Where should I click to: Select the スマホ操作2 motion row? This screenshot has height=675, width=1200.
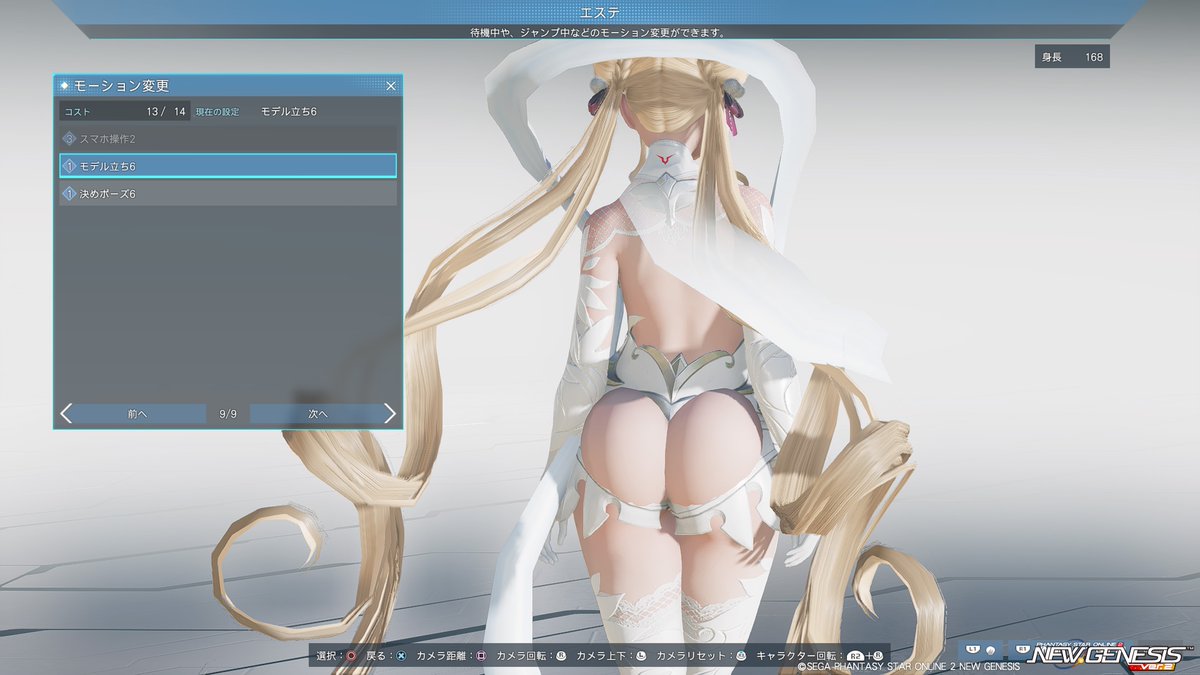click(x=228, y=138)
